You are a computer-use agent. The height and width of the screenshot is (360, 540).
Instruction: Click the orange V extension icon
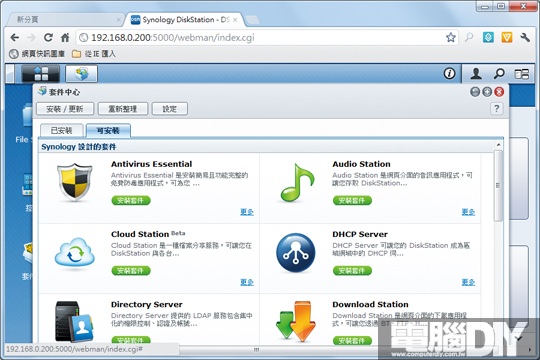pyautogui.click(x=507, y=37)
